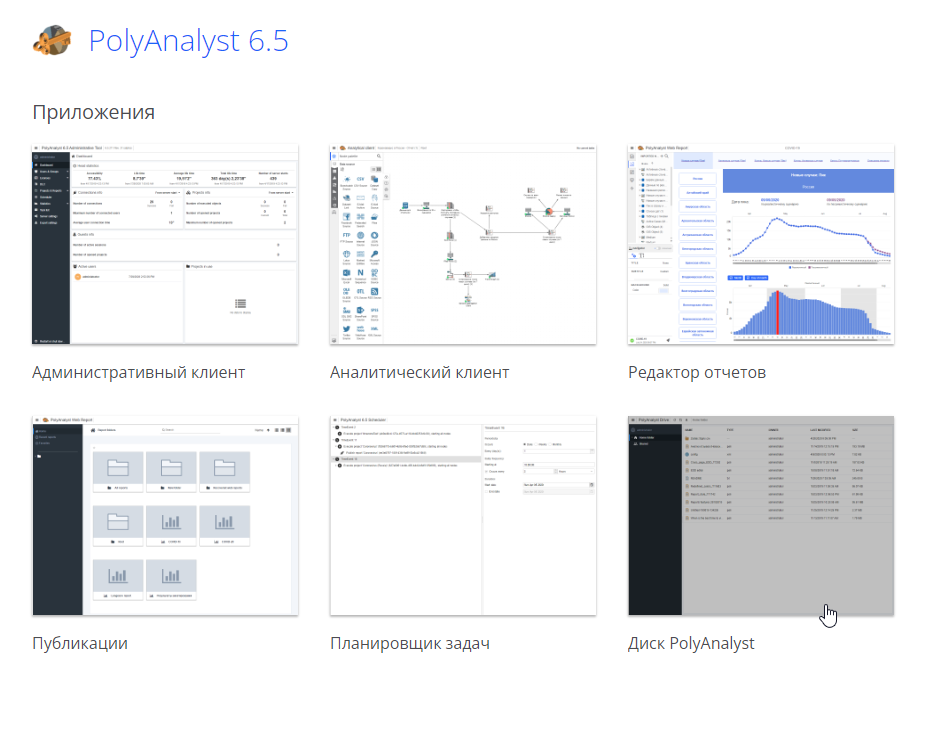
Task: Click the Планировщик задач label
Action: tap(410, 643)
